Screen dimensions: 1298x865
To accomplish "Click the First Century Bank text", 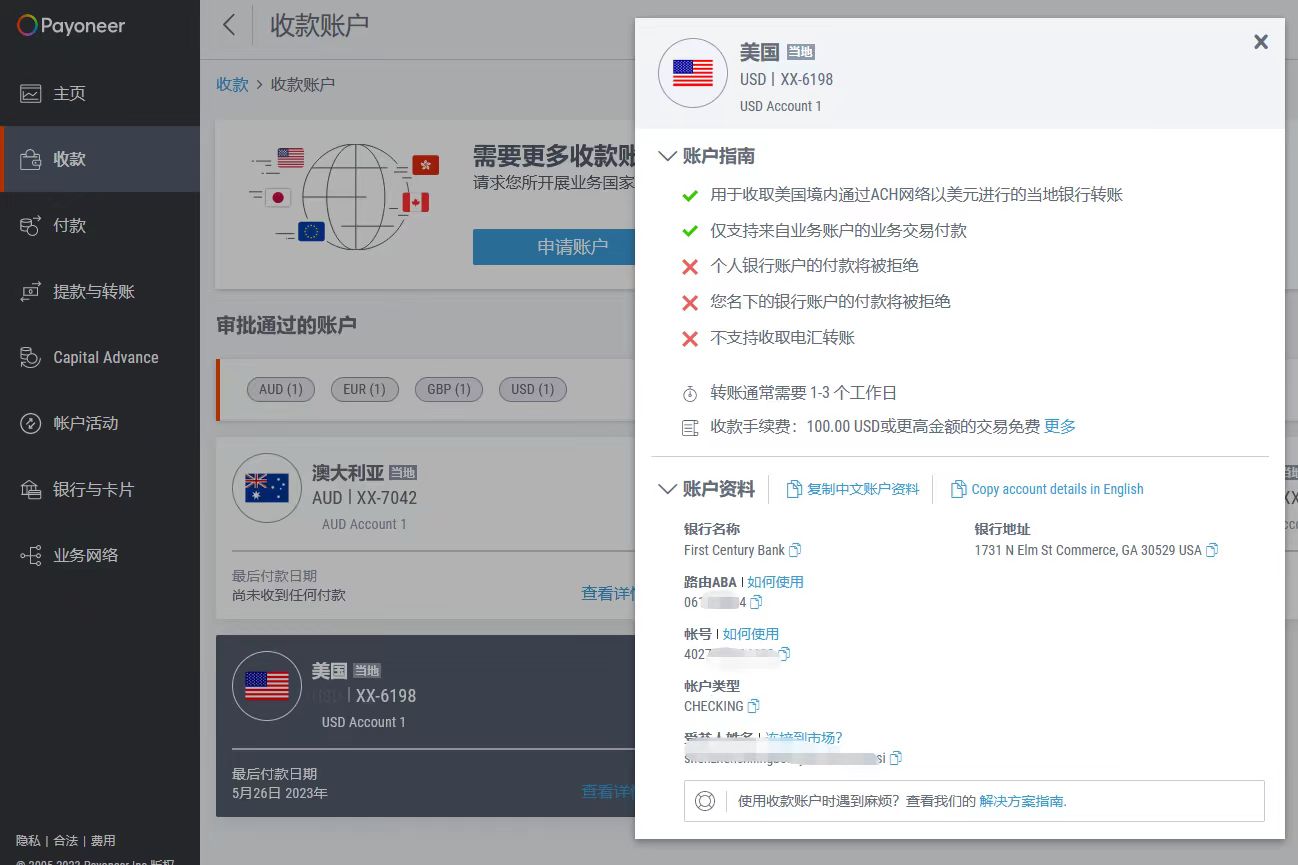I will [734, 550].
